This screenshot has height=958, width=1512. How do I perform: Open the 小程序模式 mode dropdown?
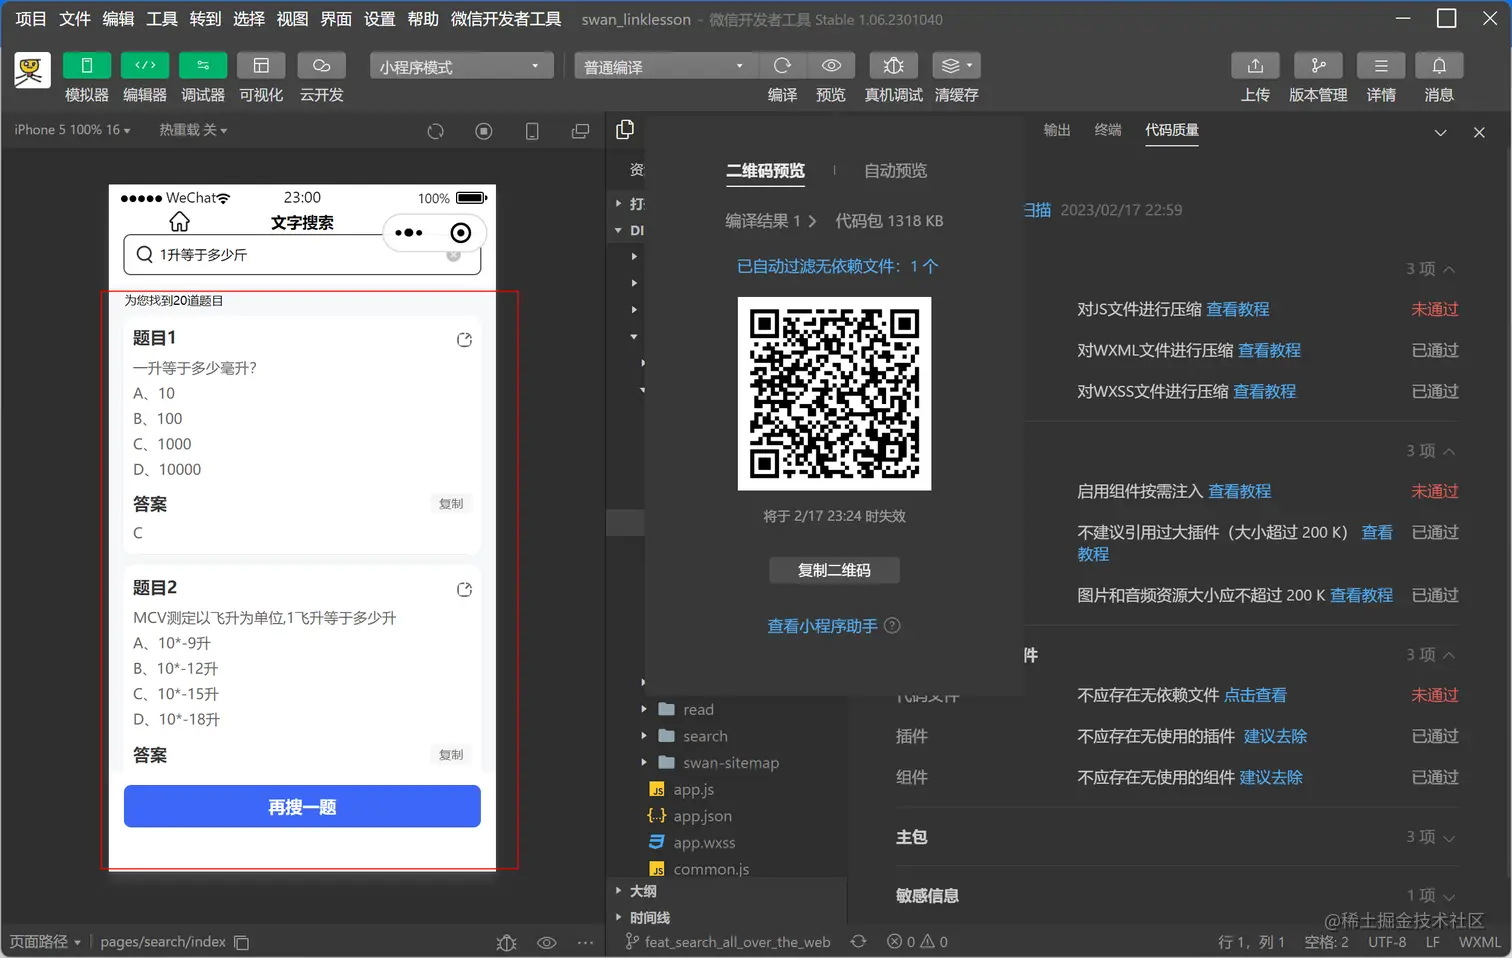point(461,66)
